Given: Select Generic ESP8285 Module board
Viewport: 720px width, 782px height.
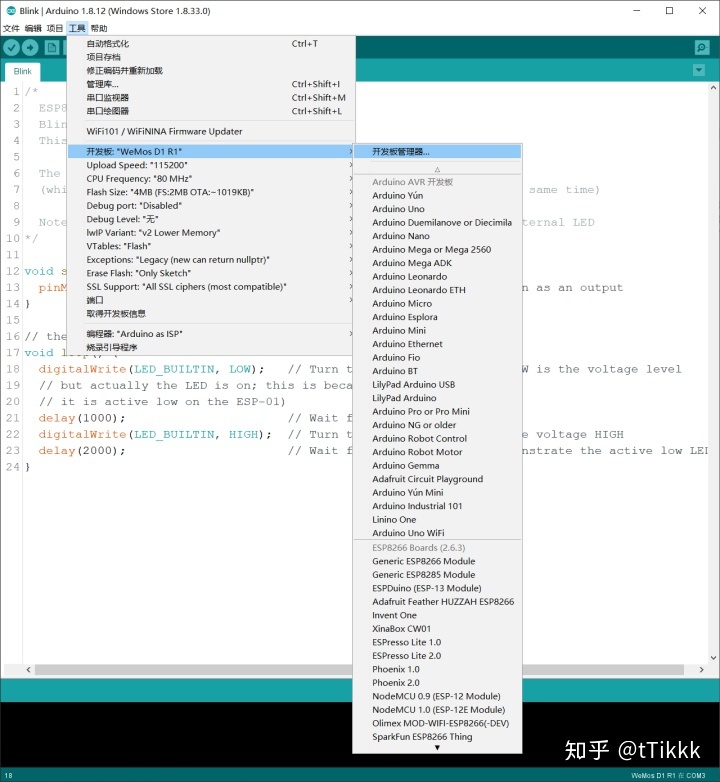Looking at the screenshot, I should click(437, 575).
